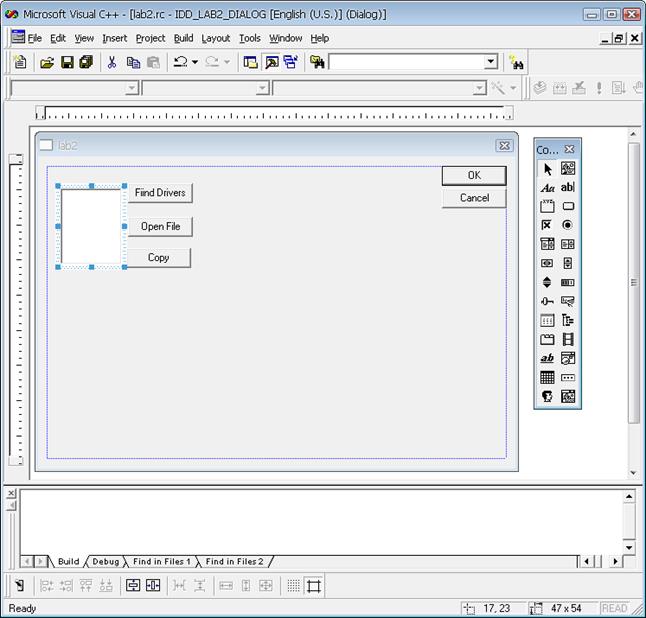Choose the Extended Combo Box tool
Screen dimensions: 646x618
point(568,396)
